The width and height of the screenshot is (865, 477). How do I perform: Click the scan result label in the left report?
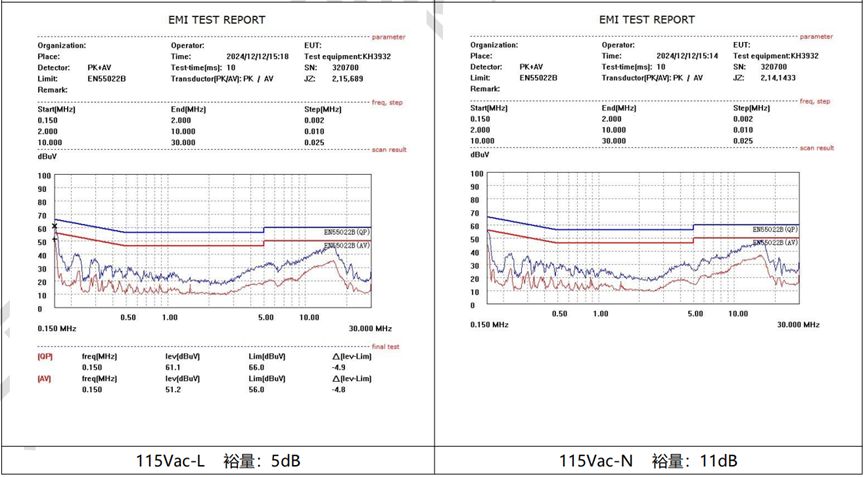(388, 150)
